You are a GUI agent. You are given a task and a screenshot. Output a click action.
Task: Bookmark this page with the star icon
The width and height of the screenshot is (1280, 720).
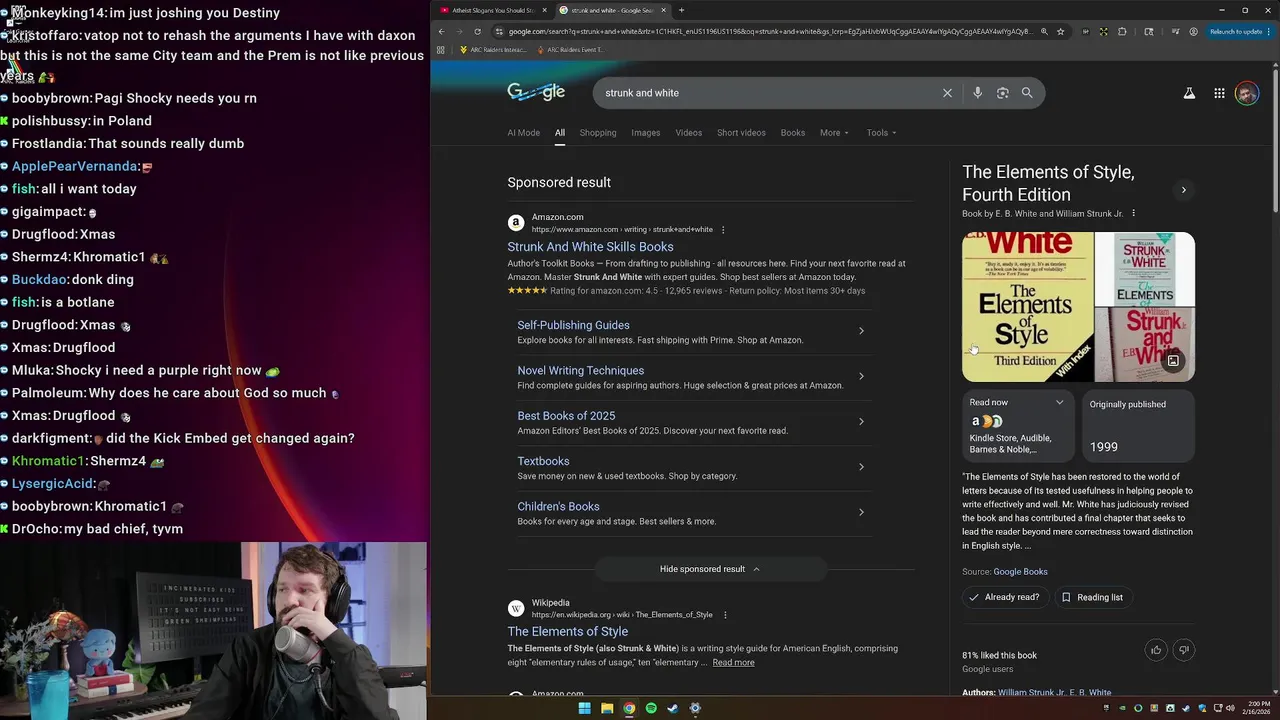(x=1060, y=31)
